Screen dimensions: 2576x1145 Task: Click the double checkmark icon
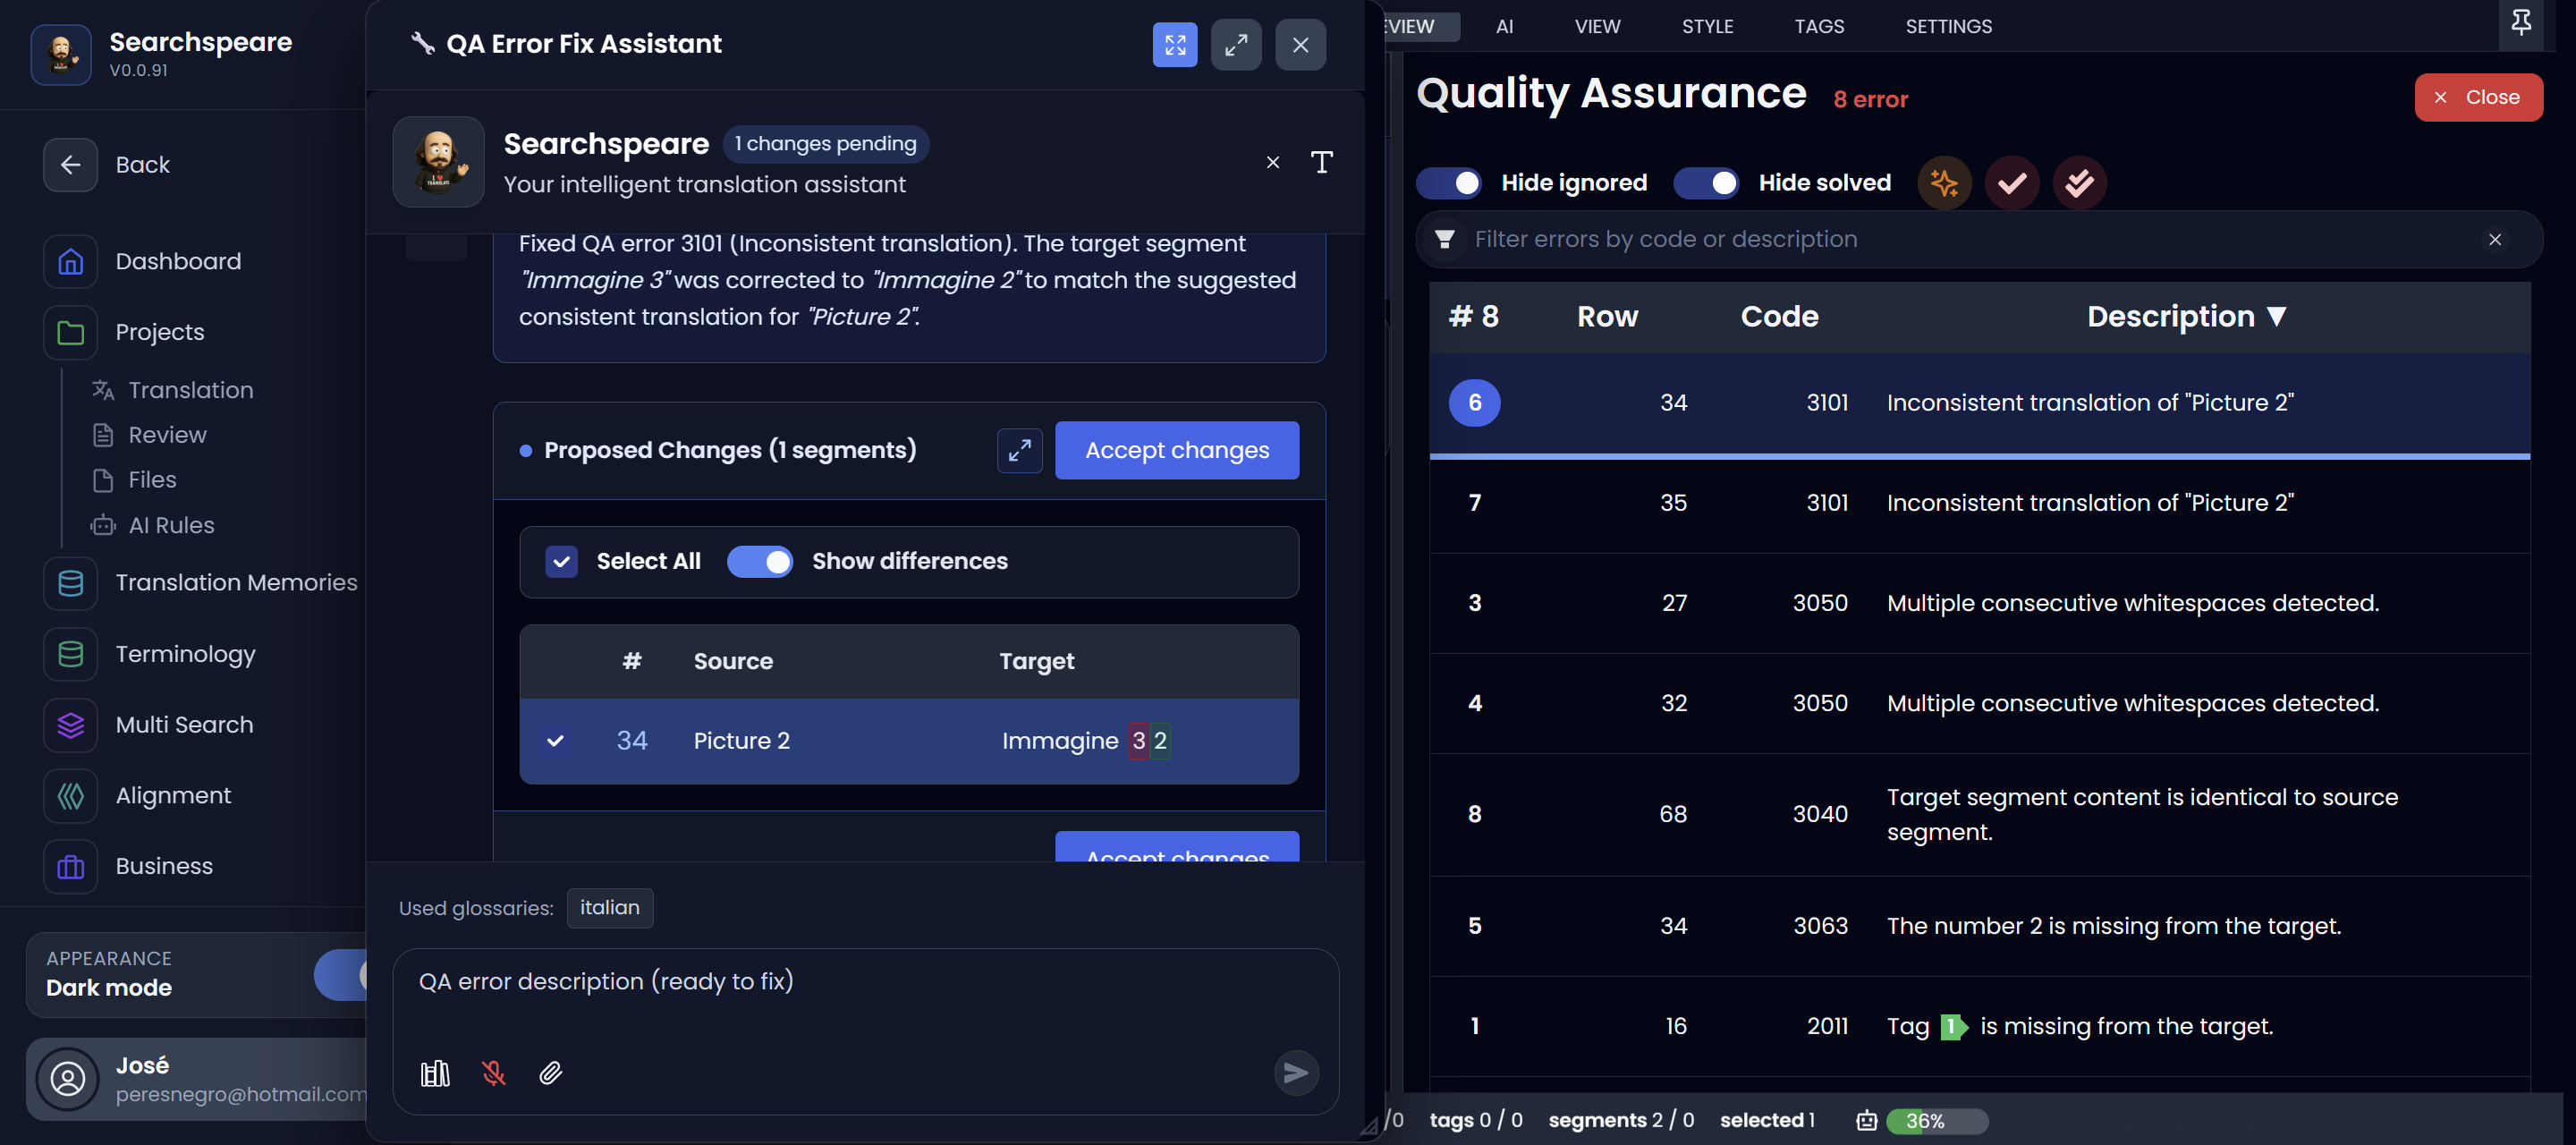click(2079, 183)
